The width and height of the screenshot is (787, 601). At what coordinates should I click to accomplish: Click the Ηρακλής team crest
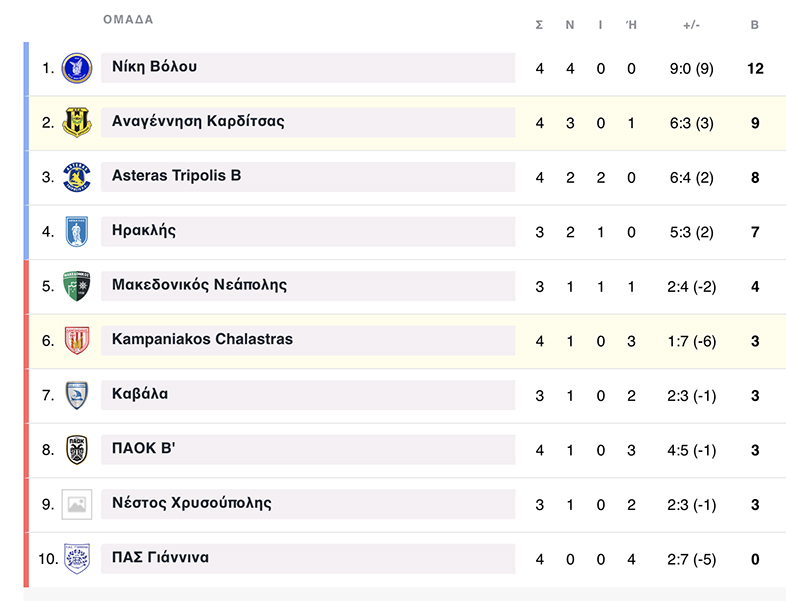(77, 231)
